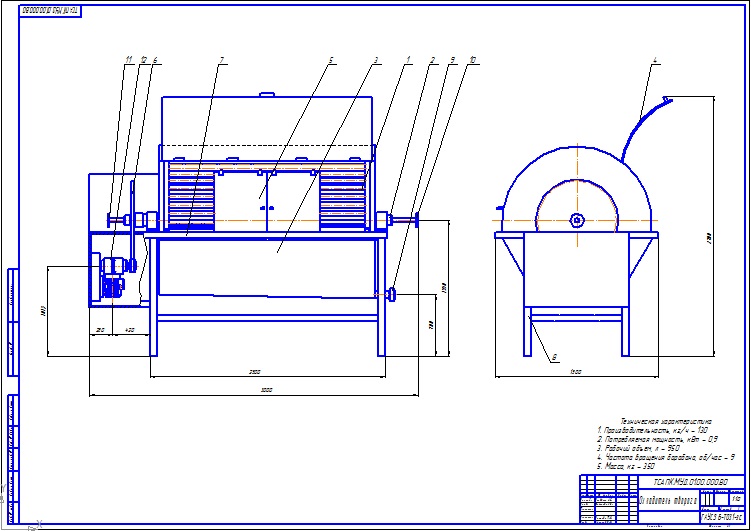Click position callout number 5

(x=330, y=60)
